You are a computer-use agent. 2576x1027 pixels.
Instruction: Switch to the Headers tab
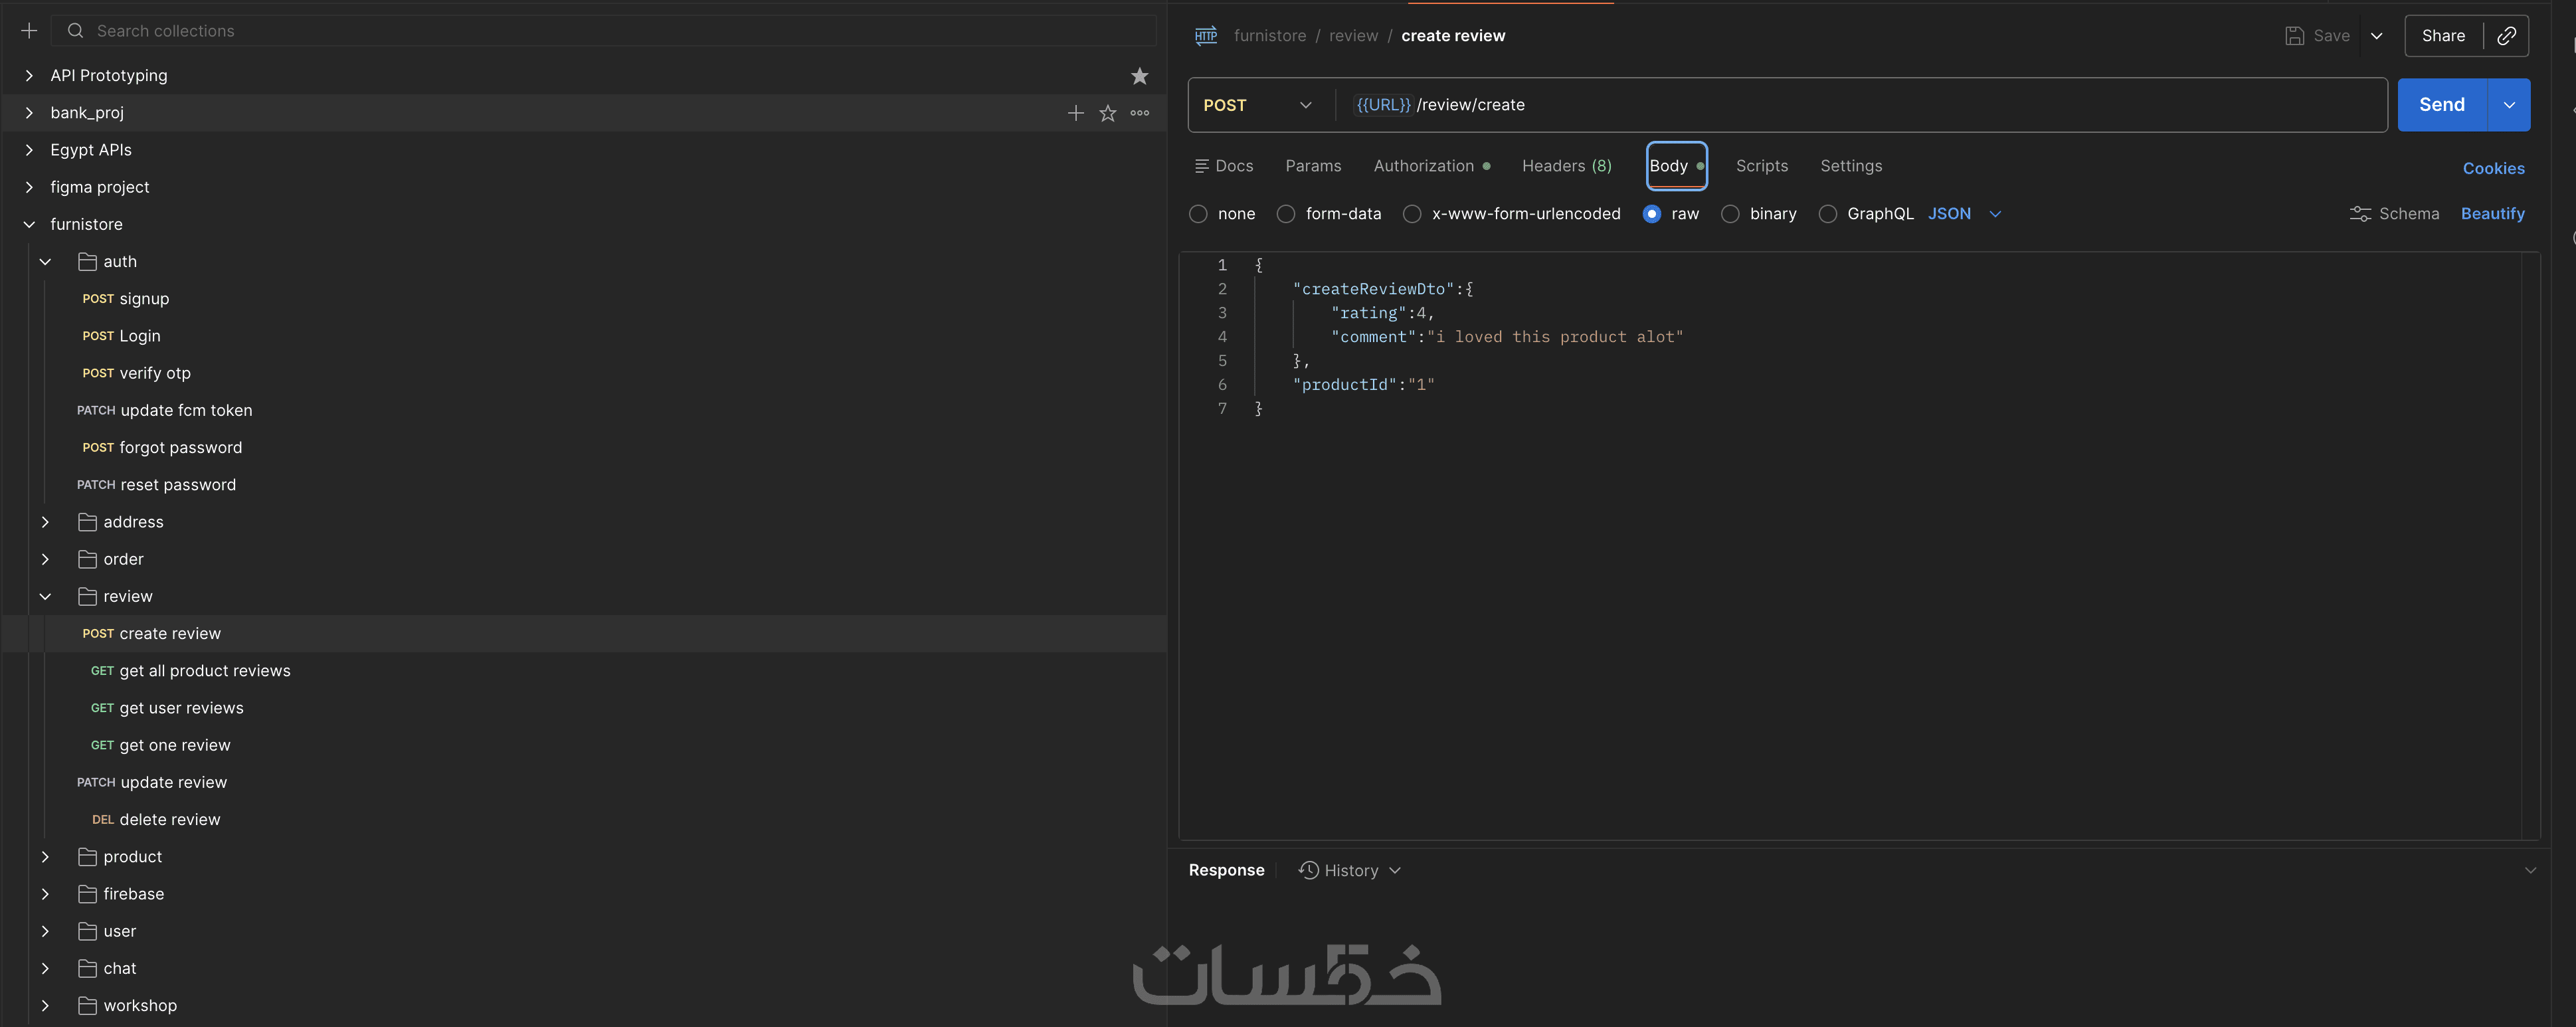(1566, 166)
